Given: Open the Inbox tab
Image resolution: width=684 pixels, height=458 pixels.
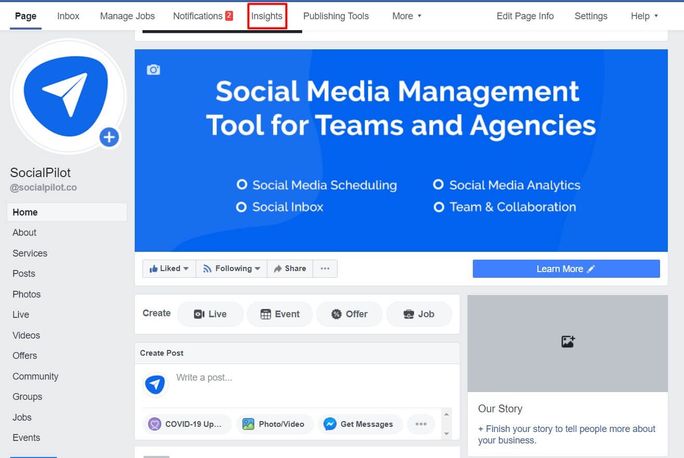Looking at the screenshot, I should pyautogui.click(x=68, y=16).
